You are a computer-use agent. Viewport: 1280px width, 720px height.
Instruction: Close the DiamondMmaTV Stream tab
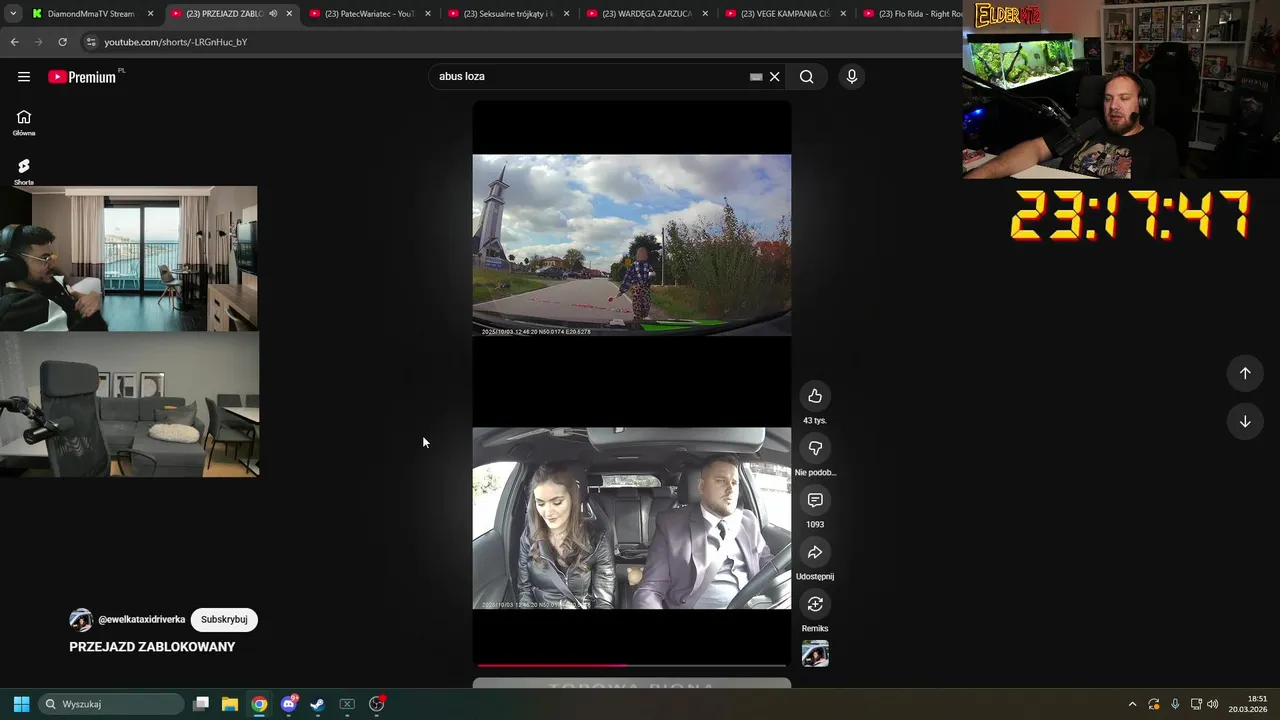point(151,14)
